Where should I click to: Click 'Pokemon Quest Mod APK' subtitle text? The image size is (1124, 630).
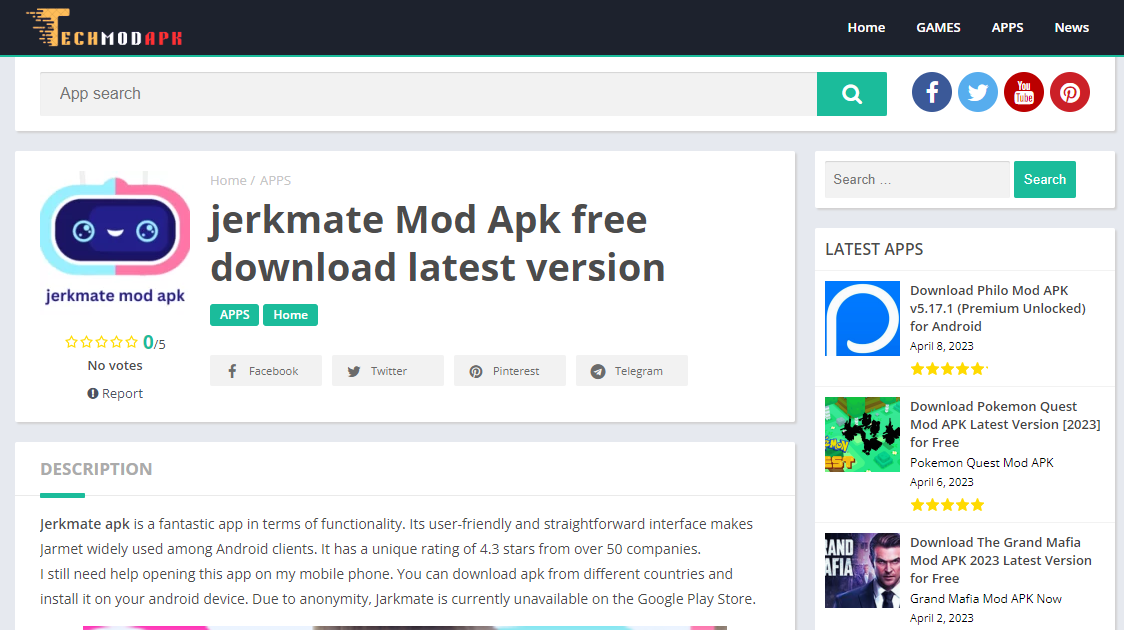pos(981,463)
